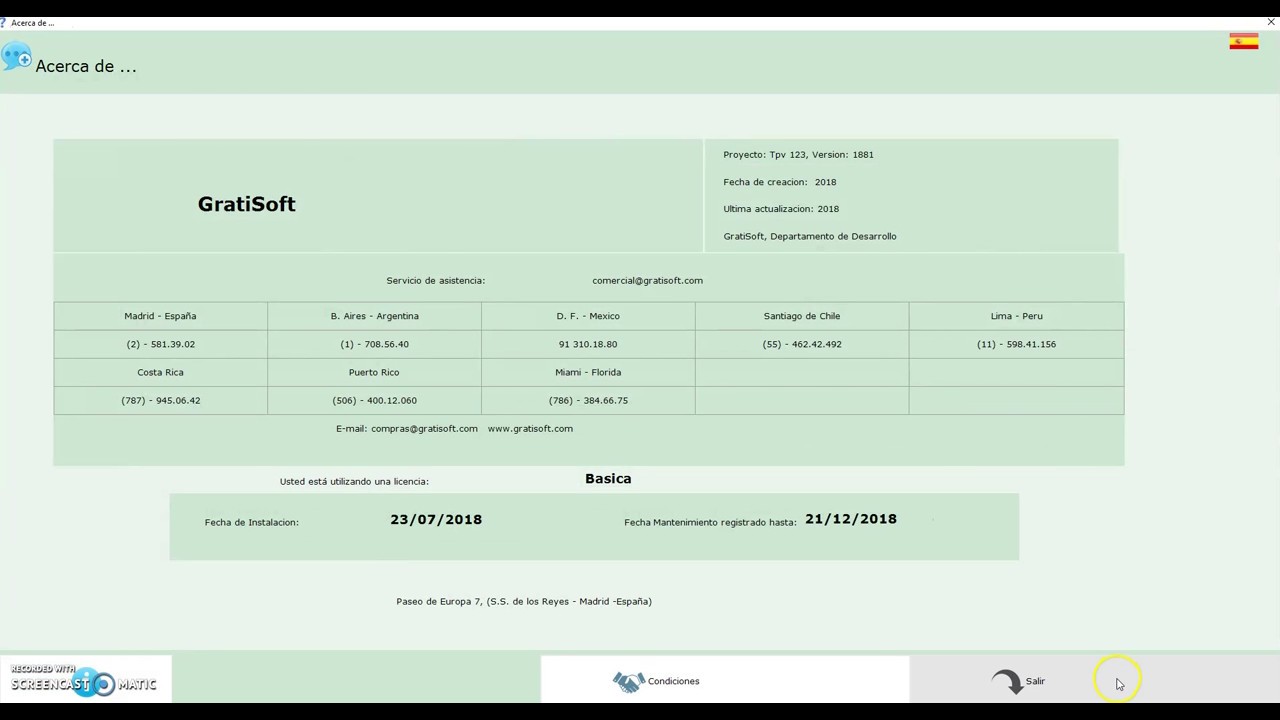Image resolution: width=1280 pixels, height=720 pixels.
Task: Select the B. Aires - Argentina cell
Action: [x=374, y=316]
